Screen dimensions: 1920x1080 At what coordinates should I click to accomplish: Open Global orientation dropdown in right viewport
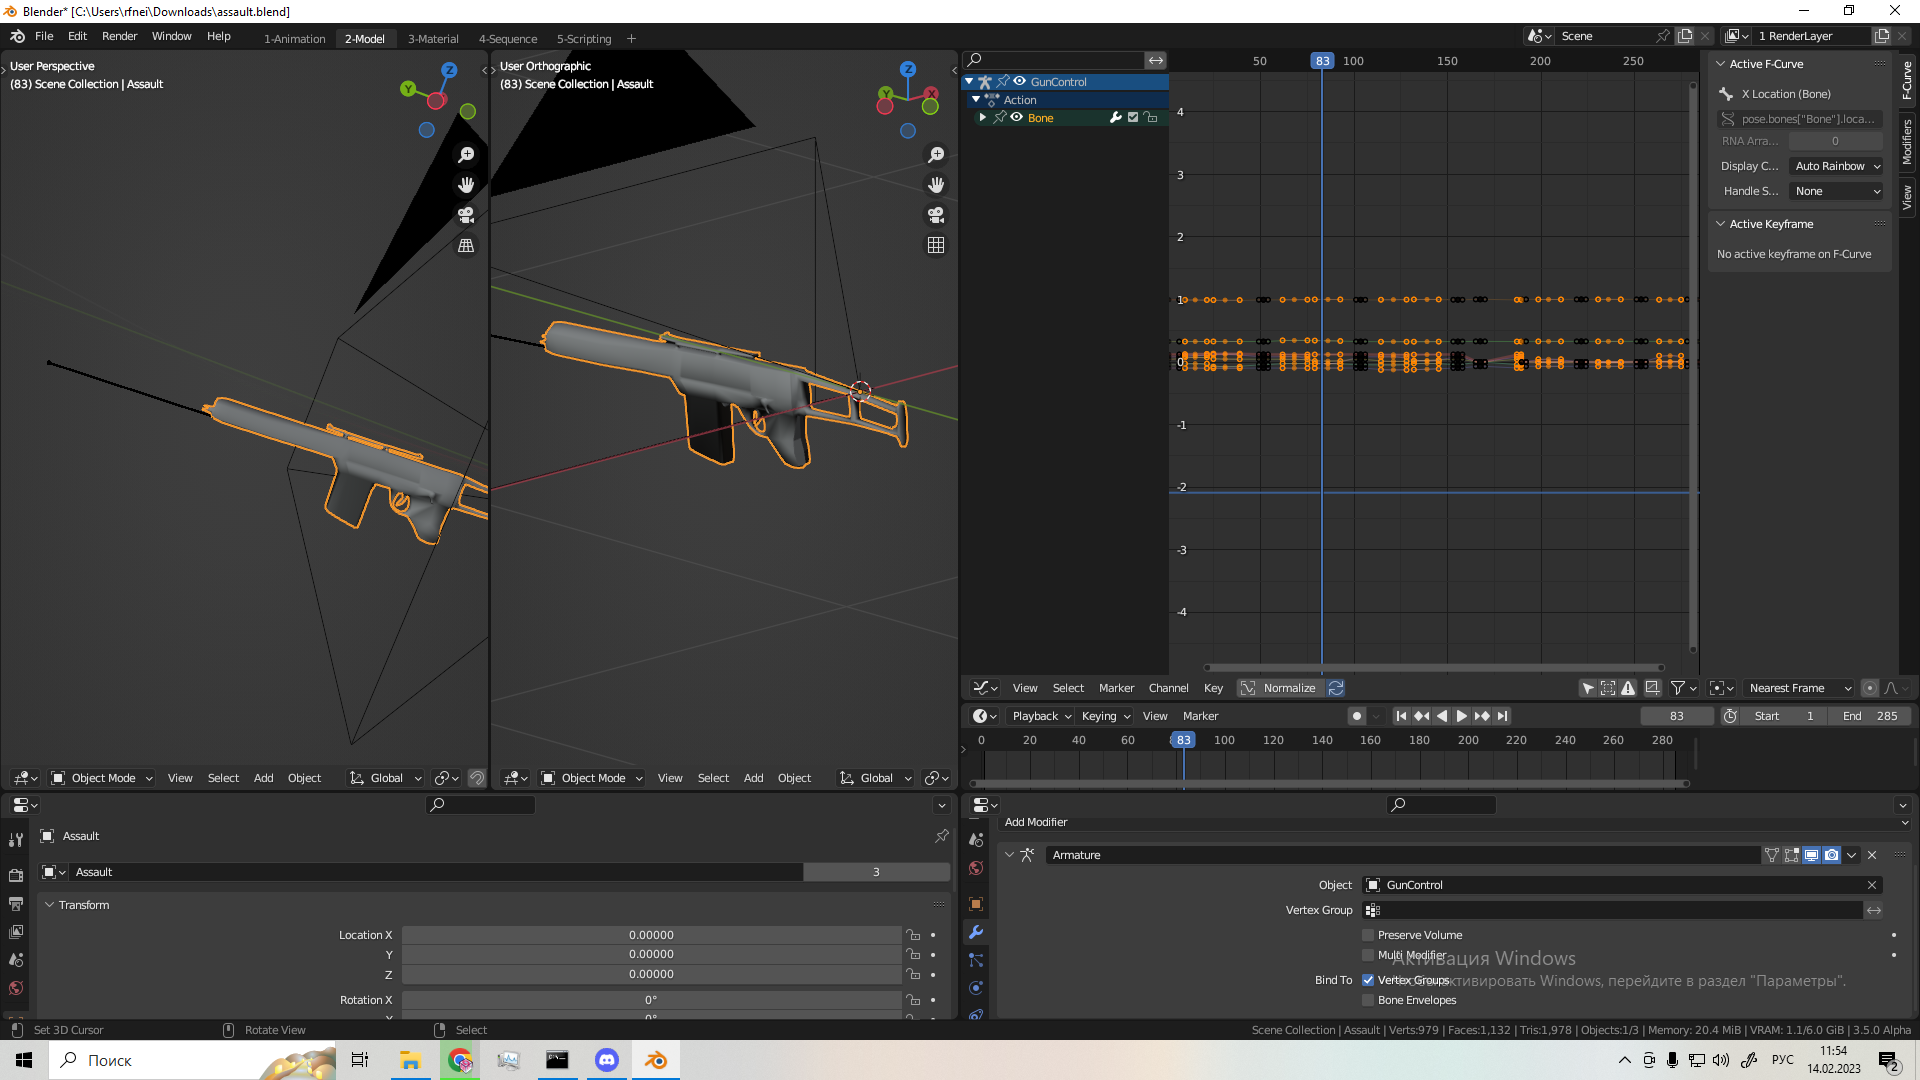tap(875, 778)
